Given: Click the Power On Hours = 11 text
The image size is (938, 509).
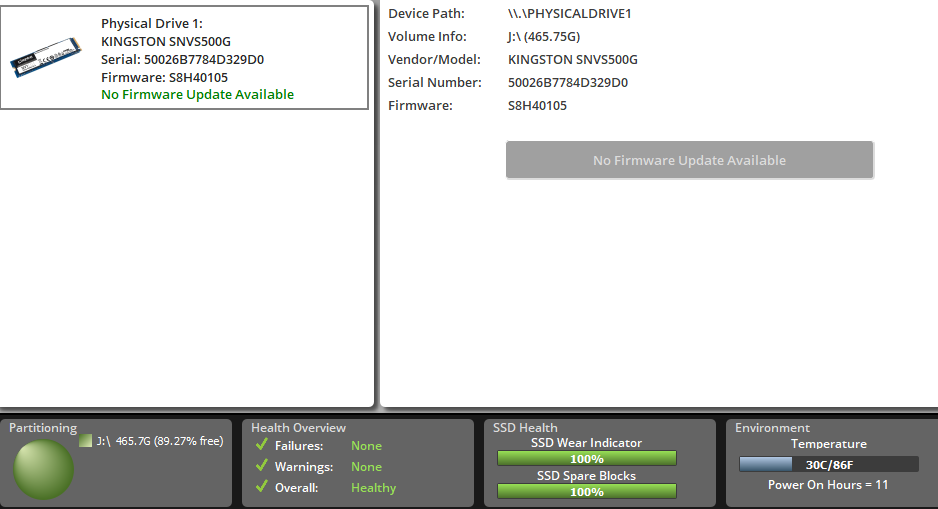Looking at the screenshot, I should click(x=829, y=484).
